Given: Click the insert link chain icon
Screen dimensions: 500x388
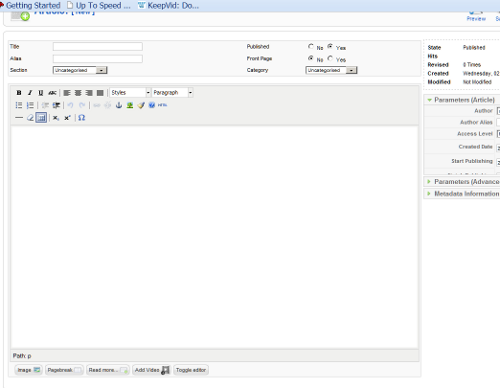Looking at the screenshot, I should coord(97,105).
